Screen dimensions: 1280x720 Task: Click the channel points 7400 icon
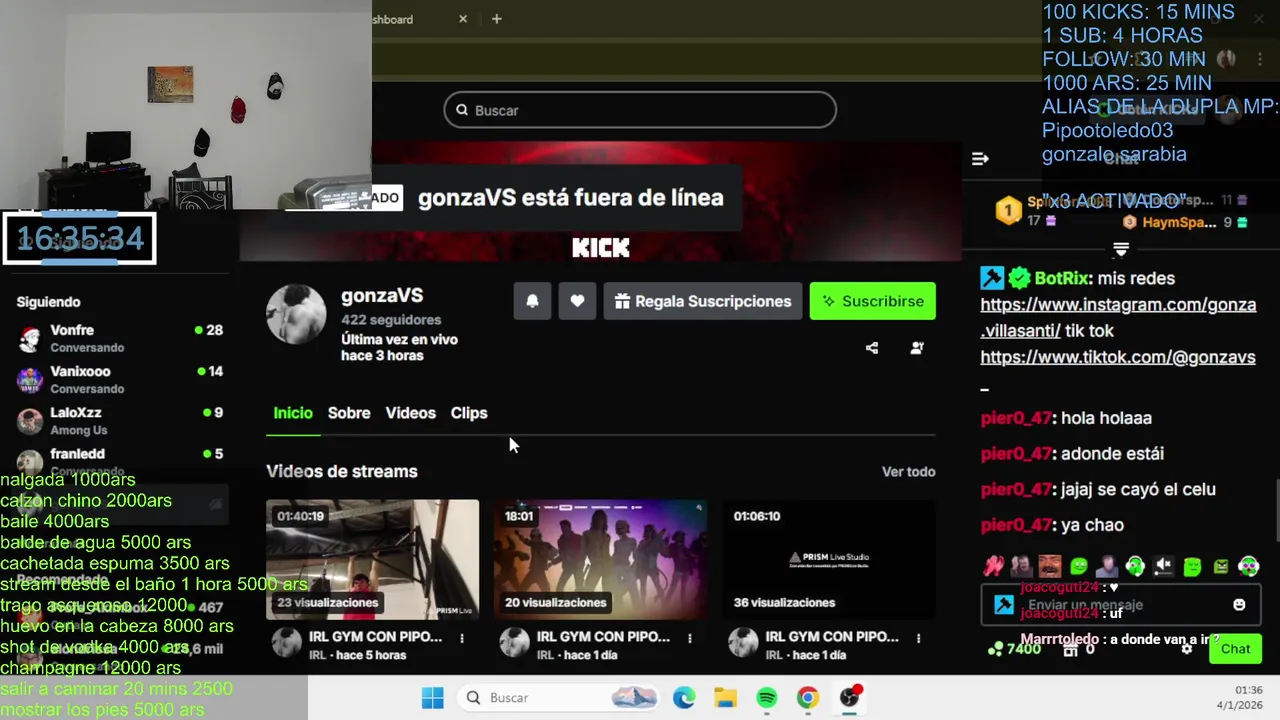994,649
